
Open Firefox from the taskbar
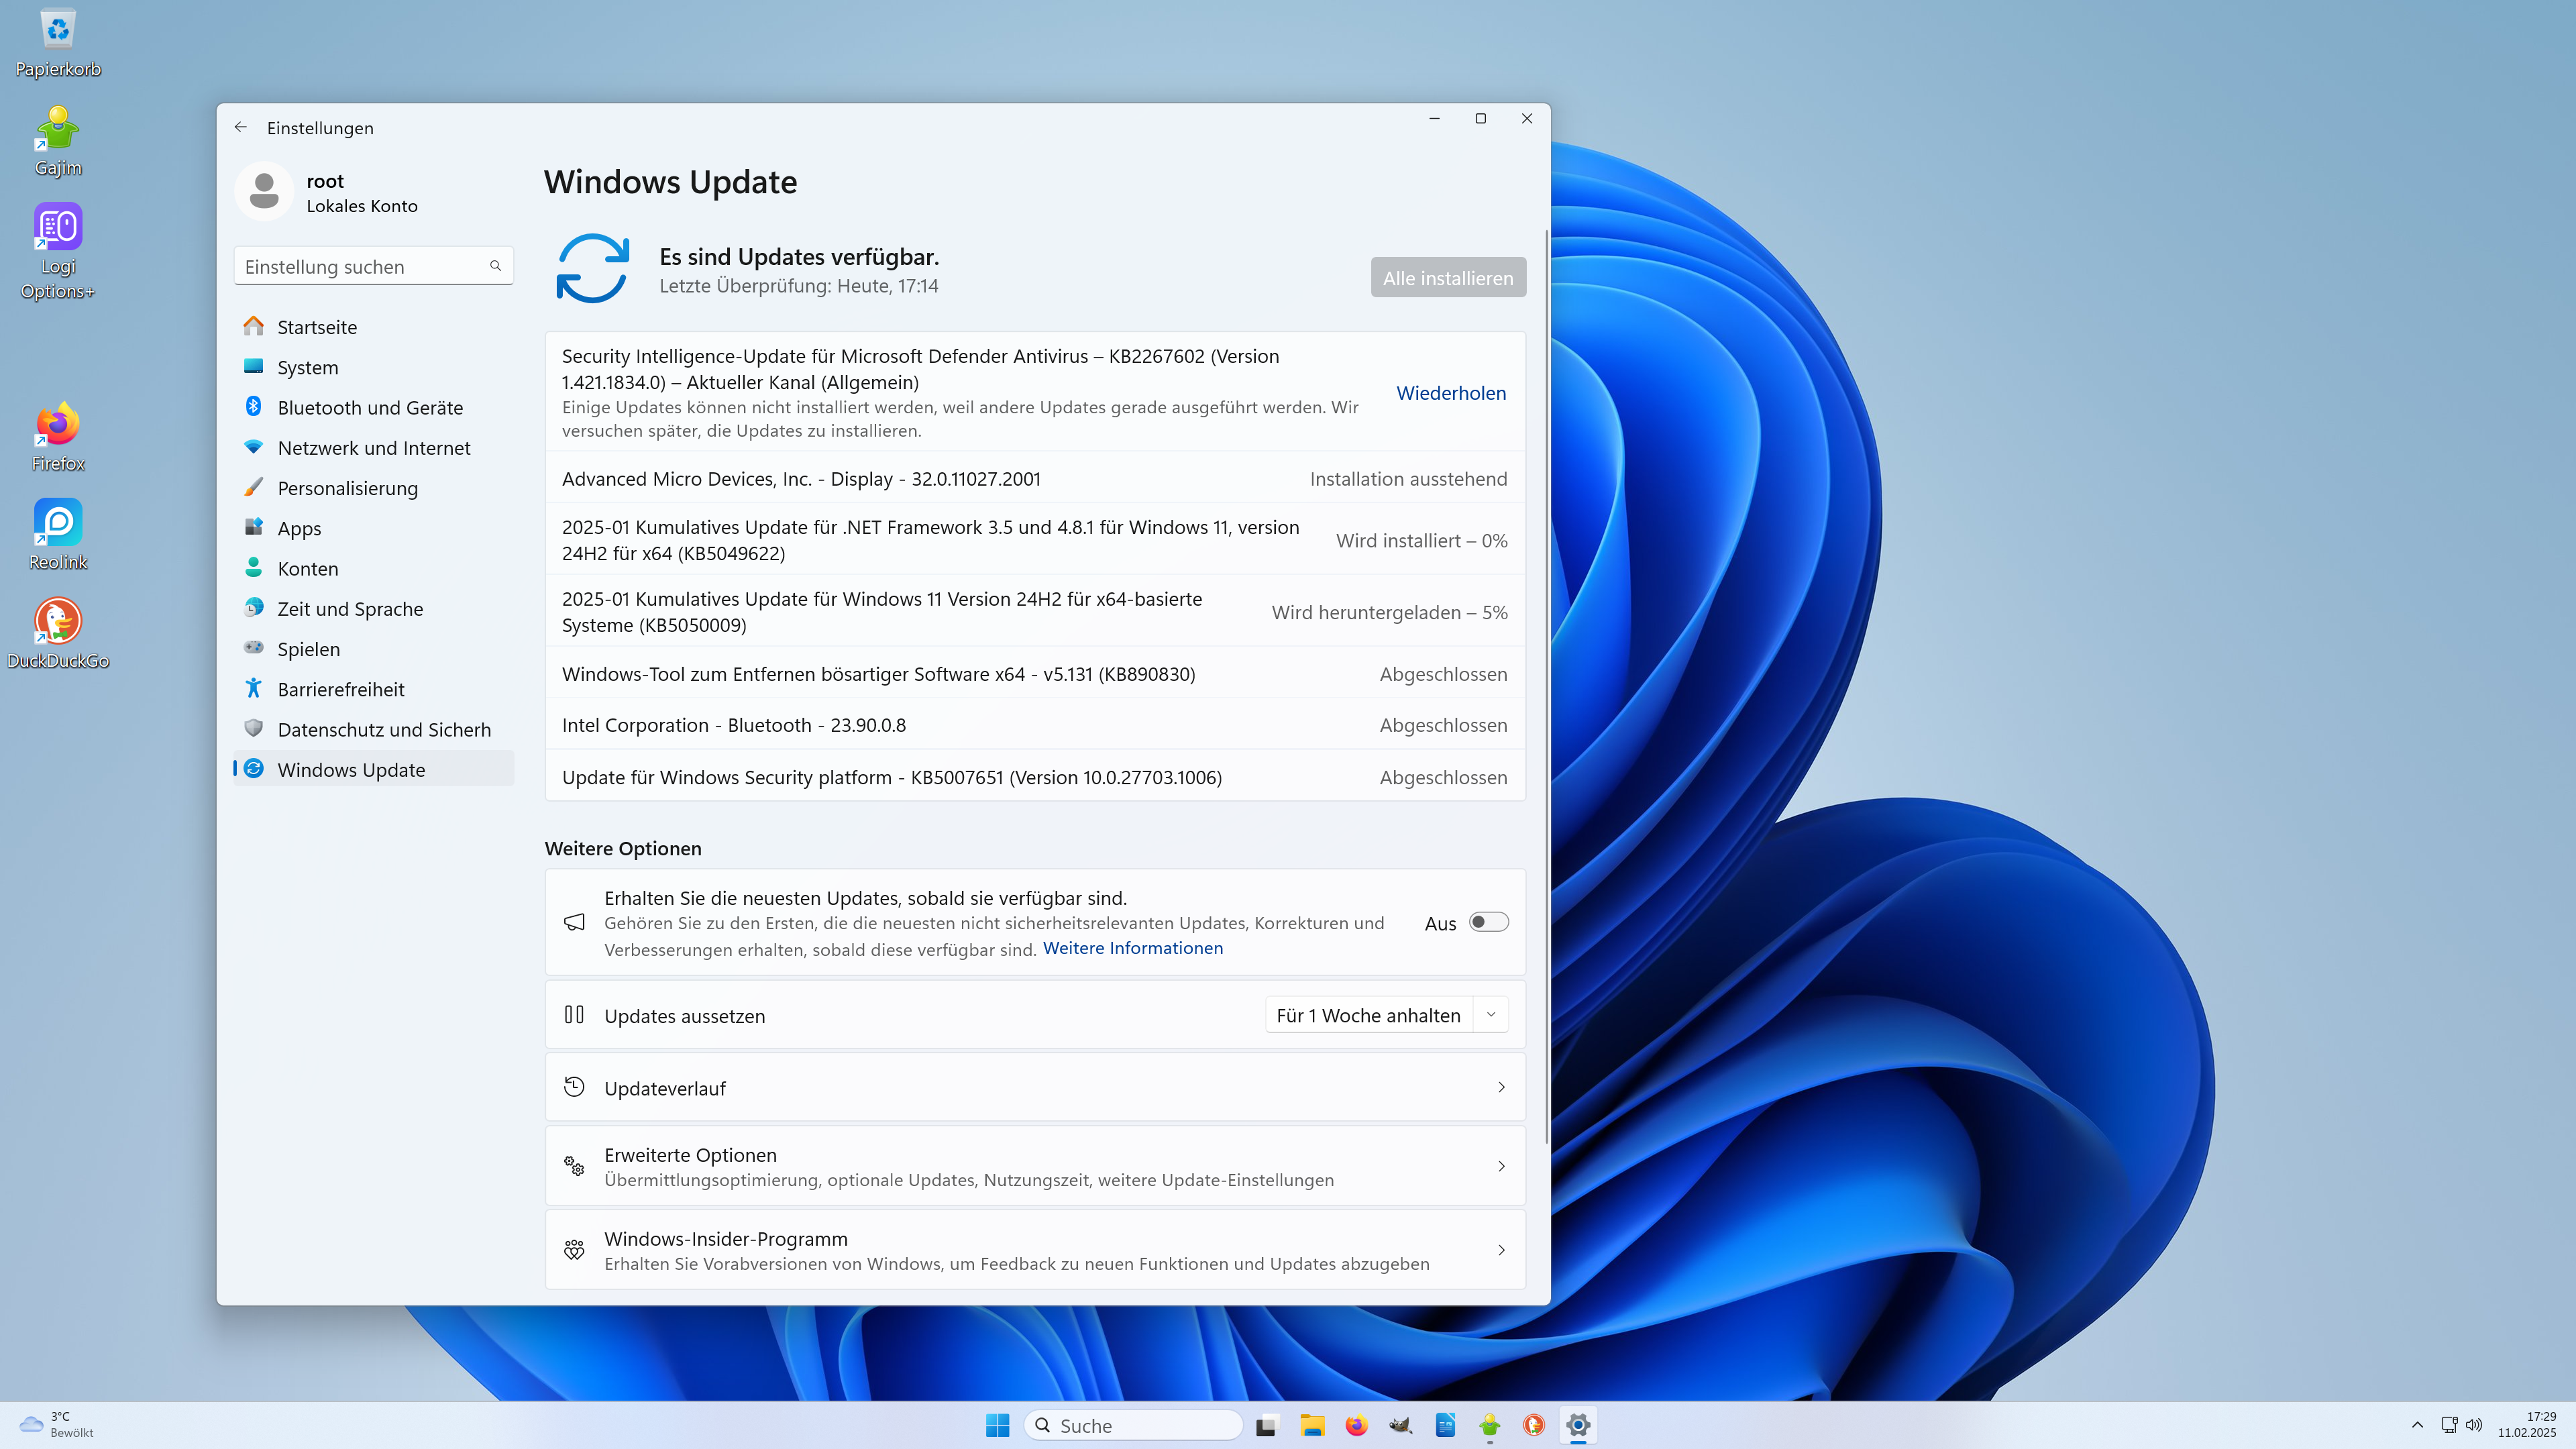(x=1356, y=1425)
